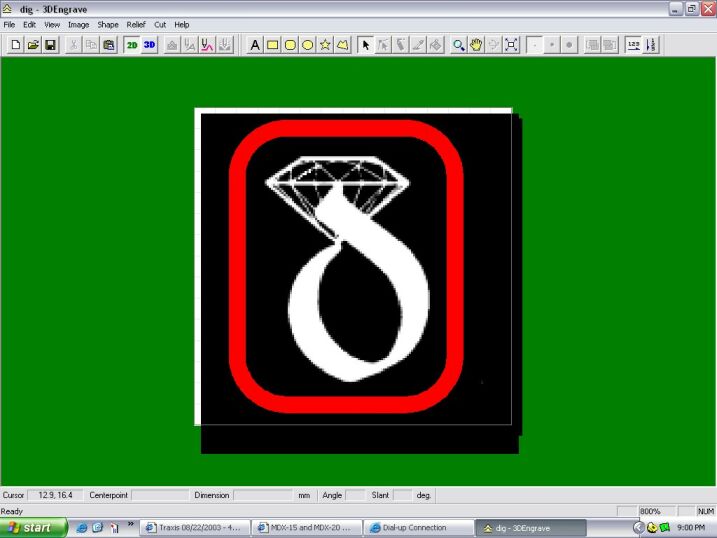This screenshot has height=538, width=717.
Task: Pick the Hand pan tool
Action: tap(476, 45)
